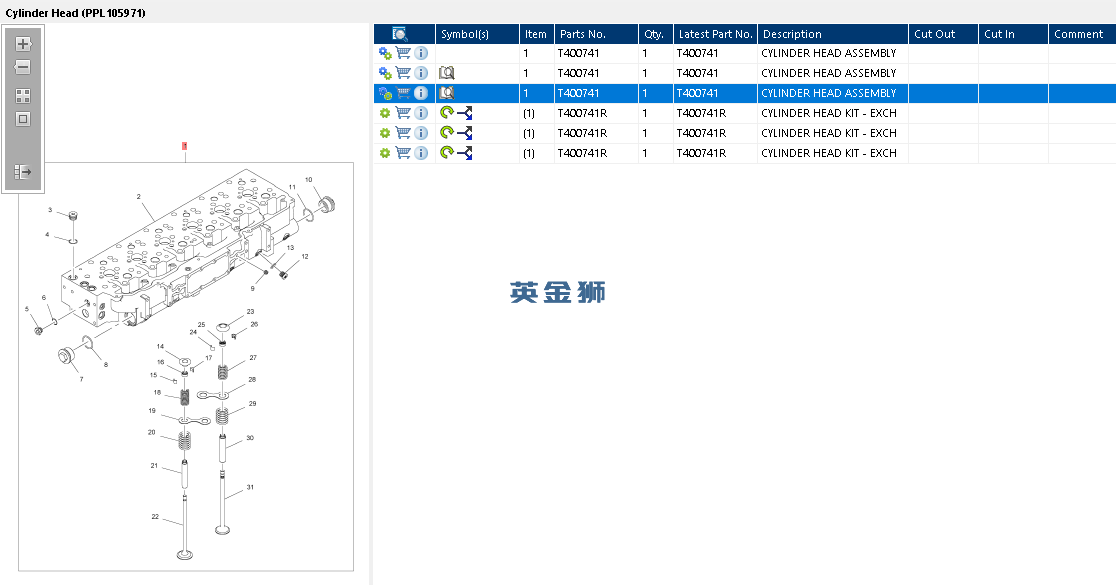Select the single-square fit view icon
1116x585 pixels.
point(23,119)
